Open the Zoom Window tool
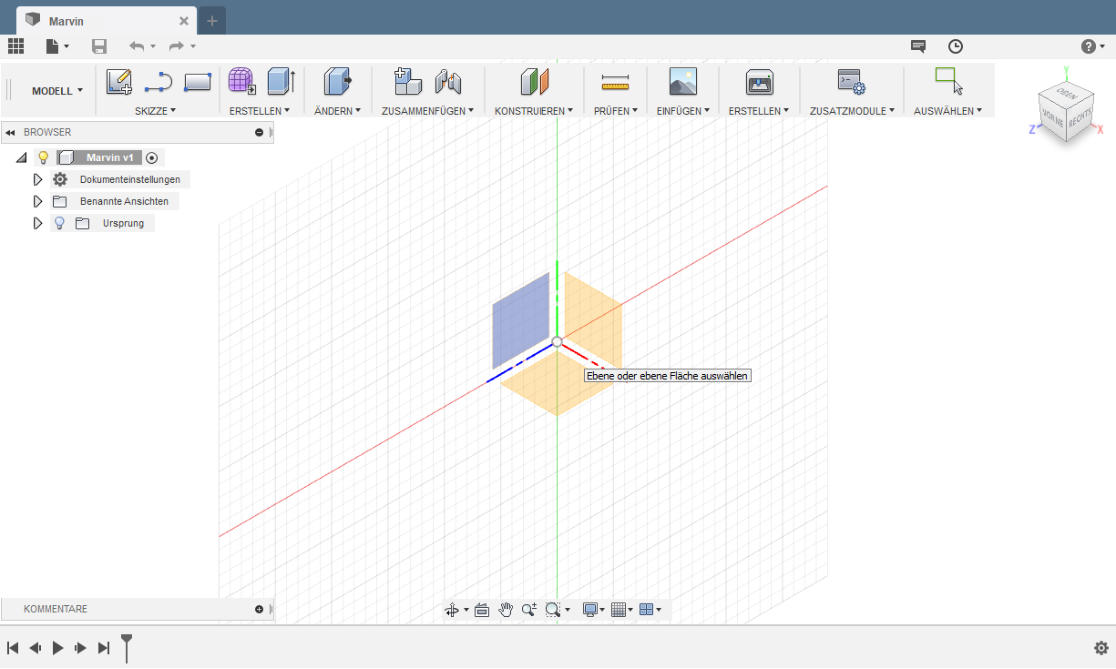The width and height of the screenshot is (1116, 669). 552,610
